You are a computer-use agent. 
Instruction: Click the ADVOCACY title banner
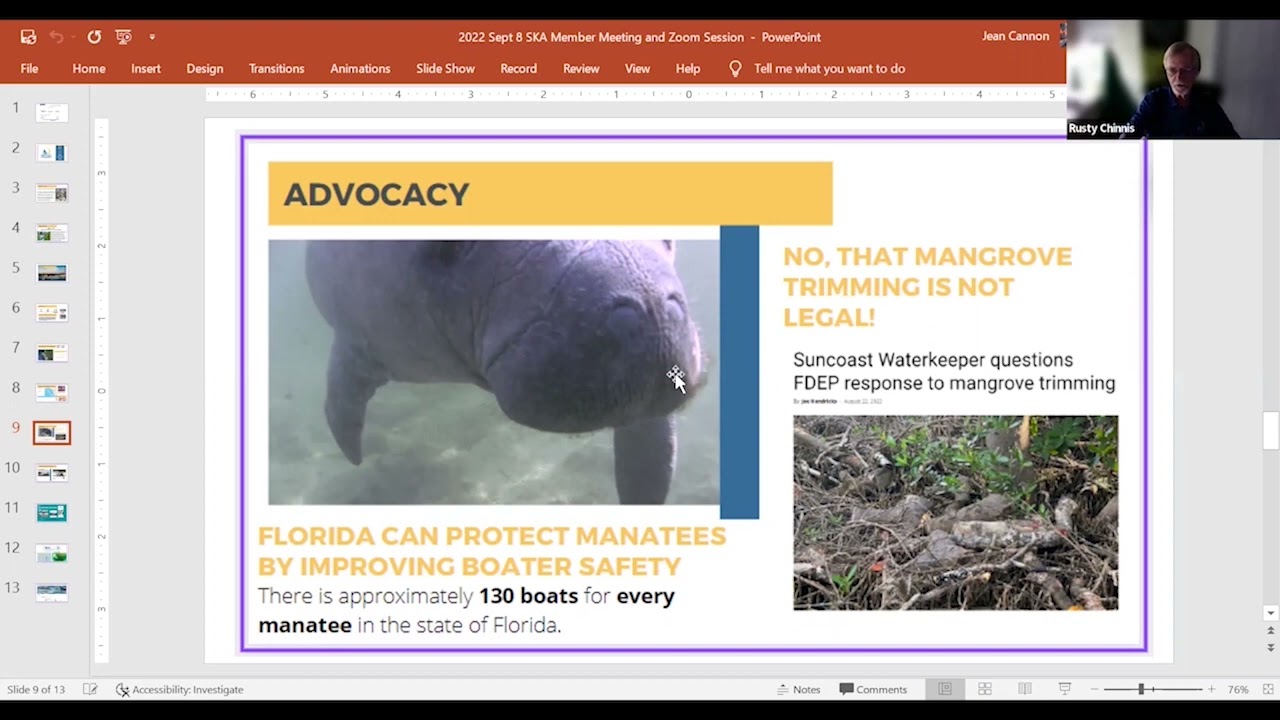[x=550, y=193]
